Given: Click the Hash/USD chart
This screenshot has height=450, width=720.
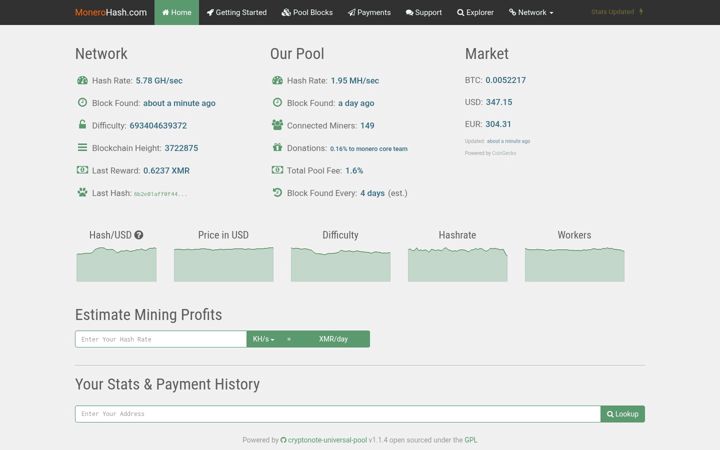Looking at the screenshot, I should click(x=117, y=264).
